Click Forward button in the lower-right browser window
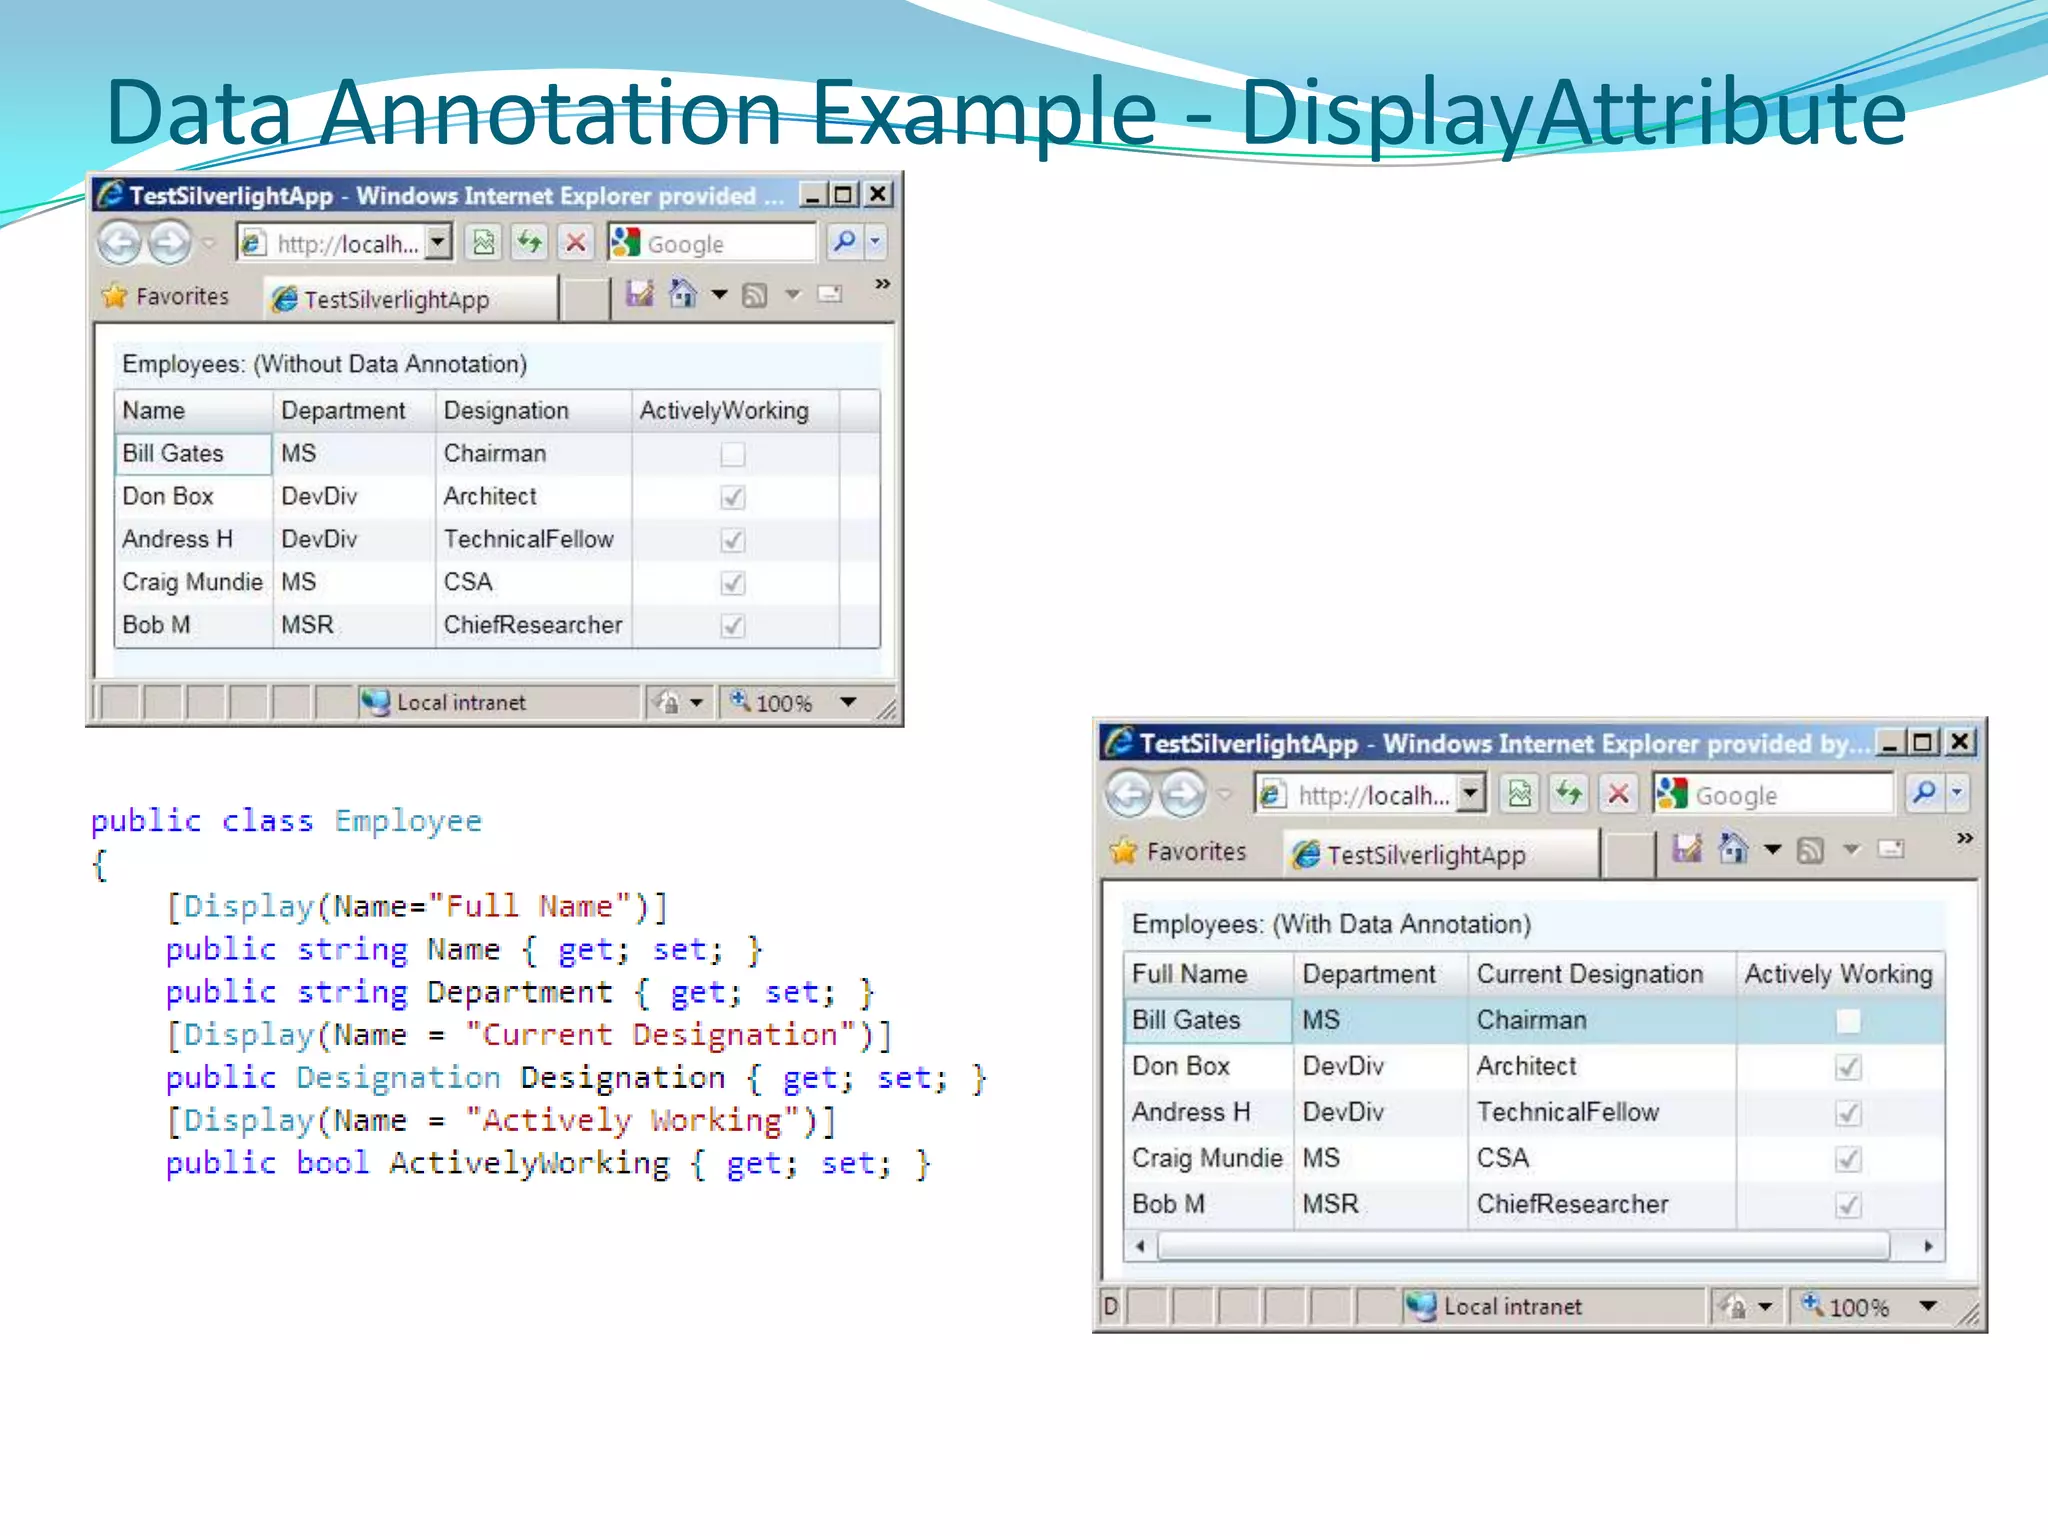Viewport: 2048px width, 1536px height. (1183, 795)
